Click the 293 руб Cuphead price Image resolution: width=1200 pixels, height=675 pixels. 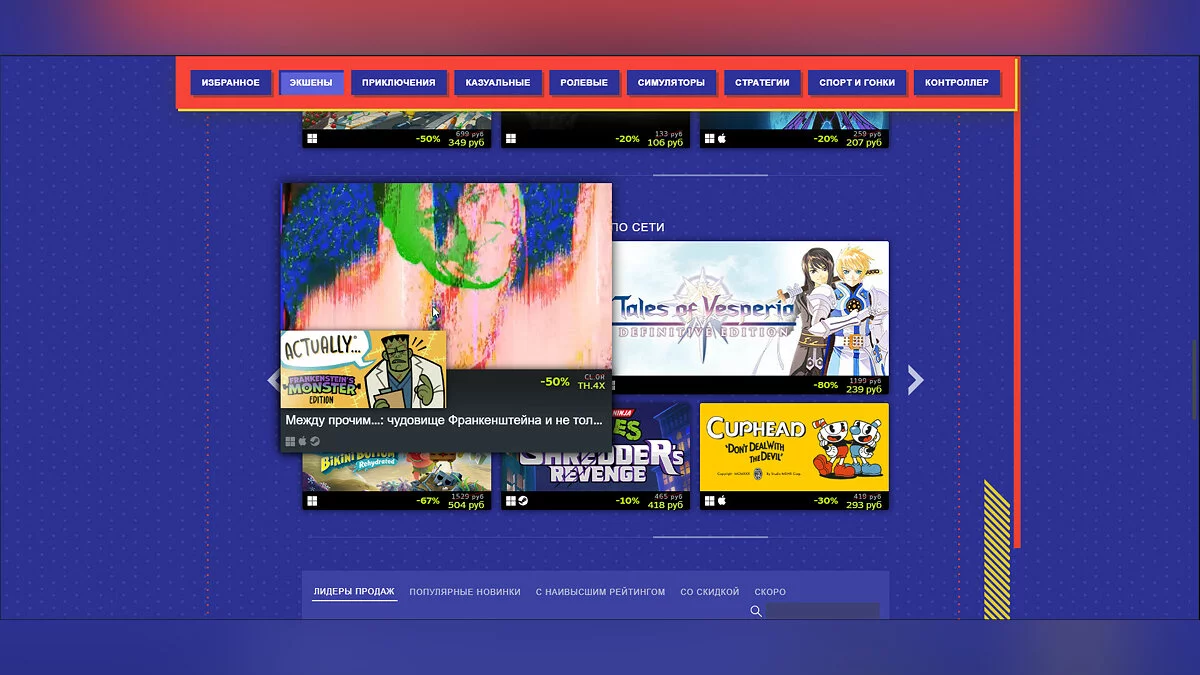tap(864, 505)
